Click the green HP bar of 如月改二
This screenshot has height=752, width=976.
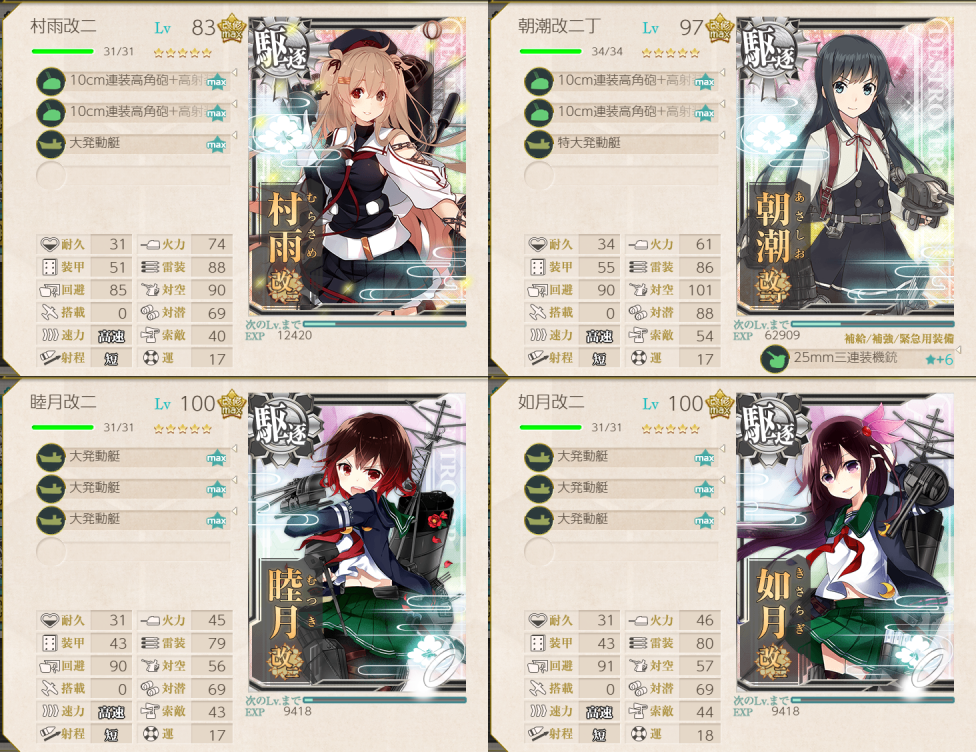point(550,428)
